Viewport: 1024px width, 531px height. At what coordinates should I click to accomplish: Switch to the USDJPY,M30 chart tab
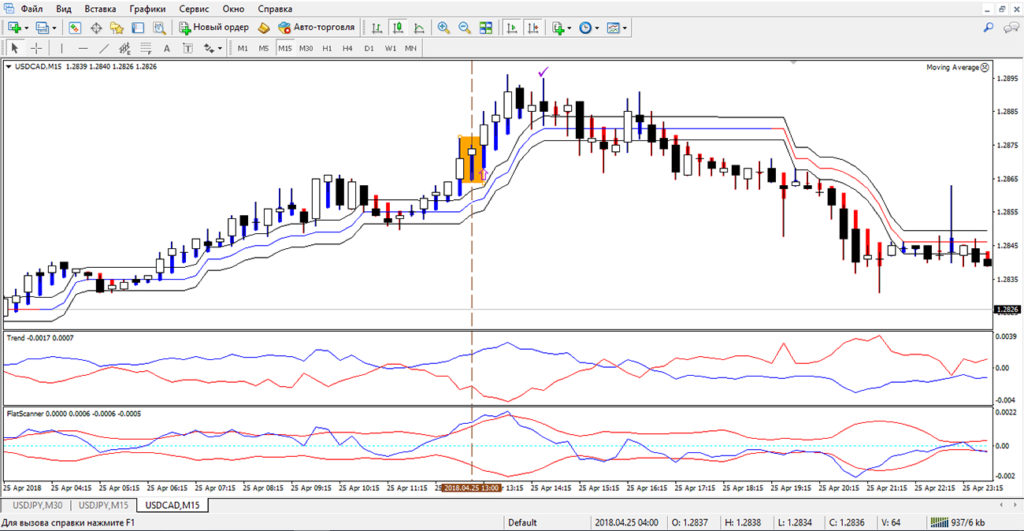[x=37, y=503]
